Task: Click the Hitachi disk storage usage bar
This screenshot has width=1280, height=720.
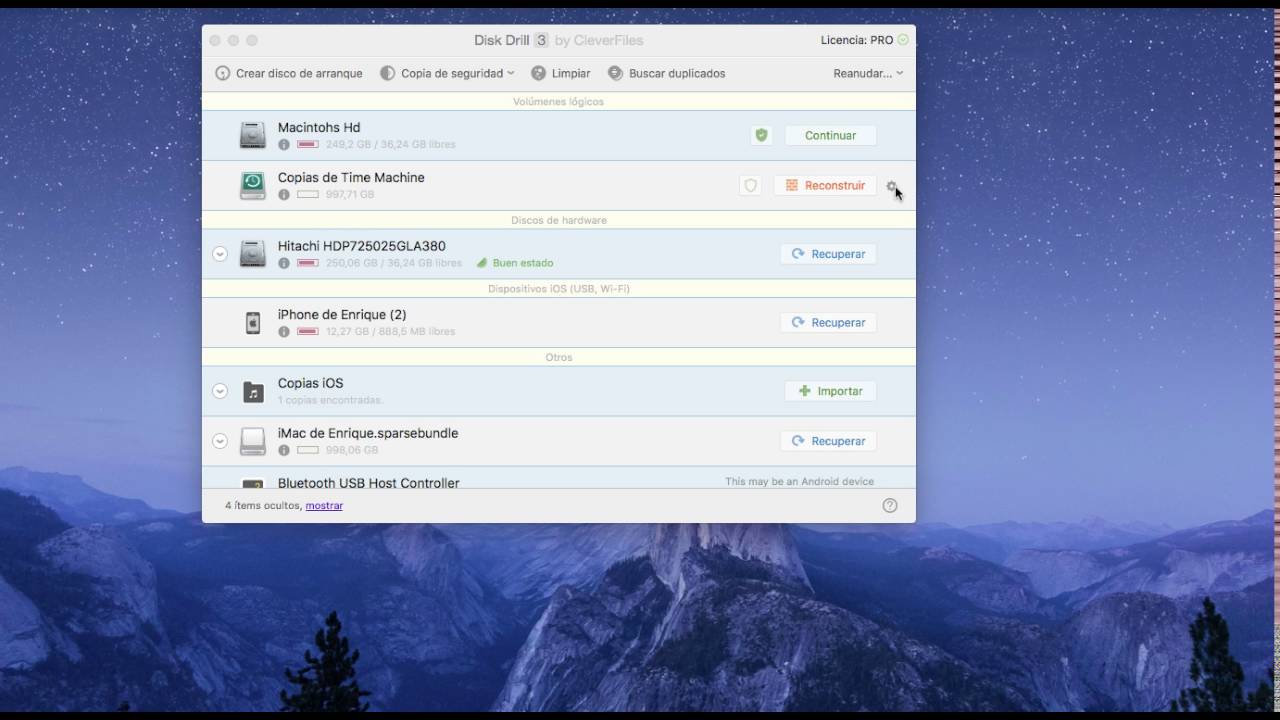Action: 308,263
